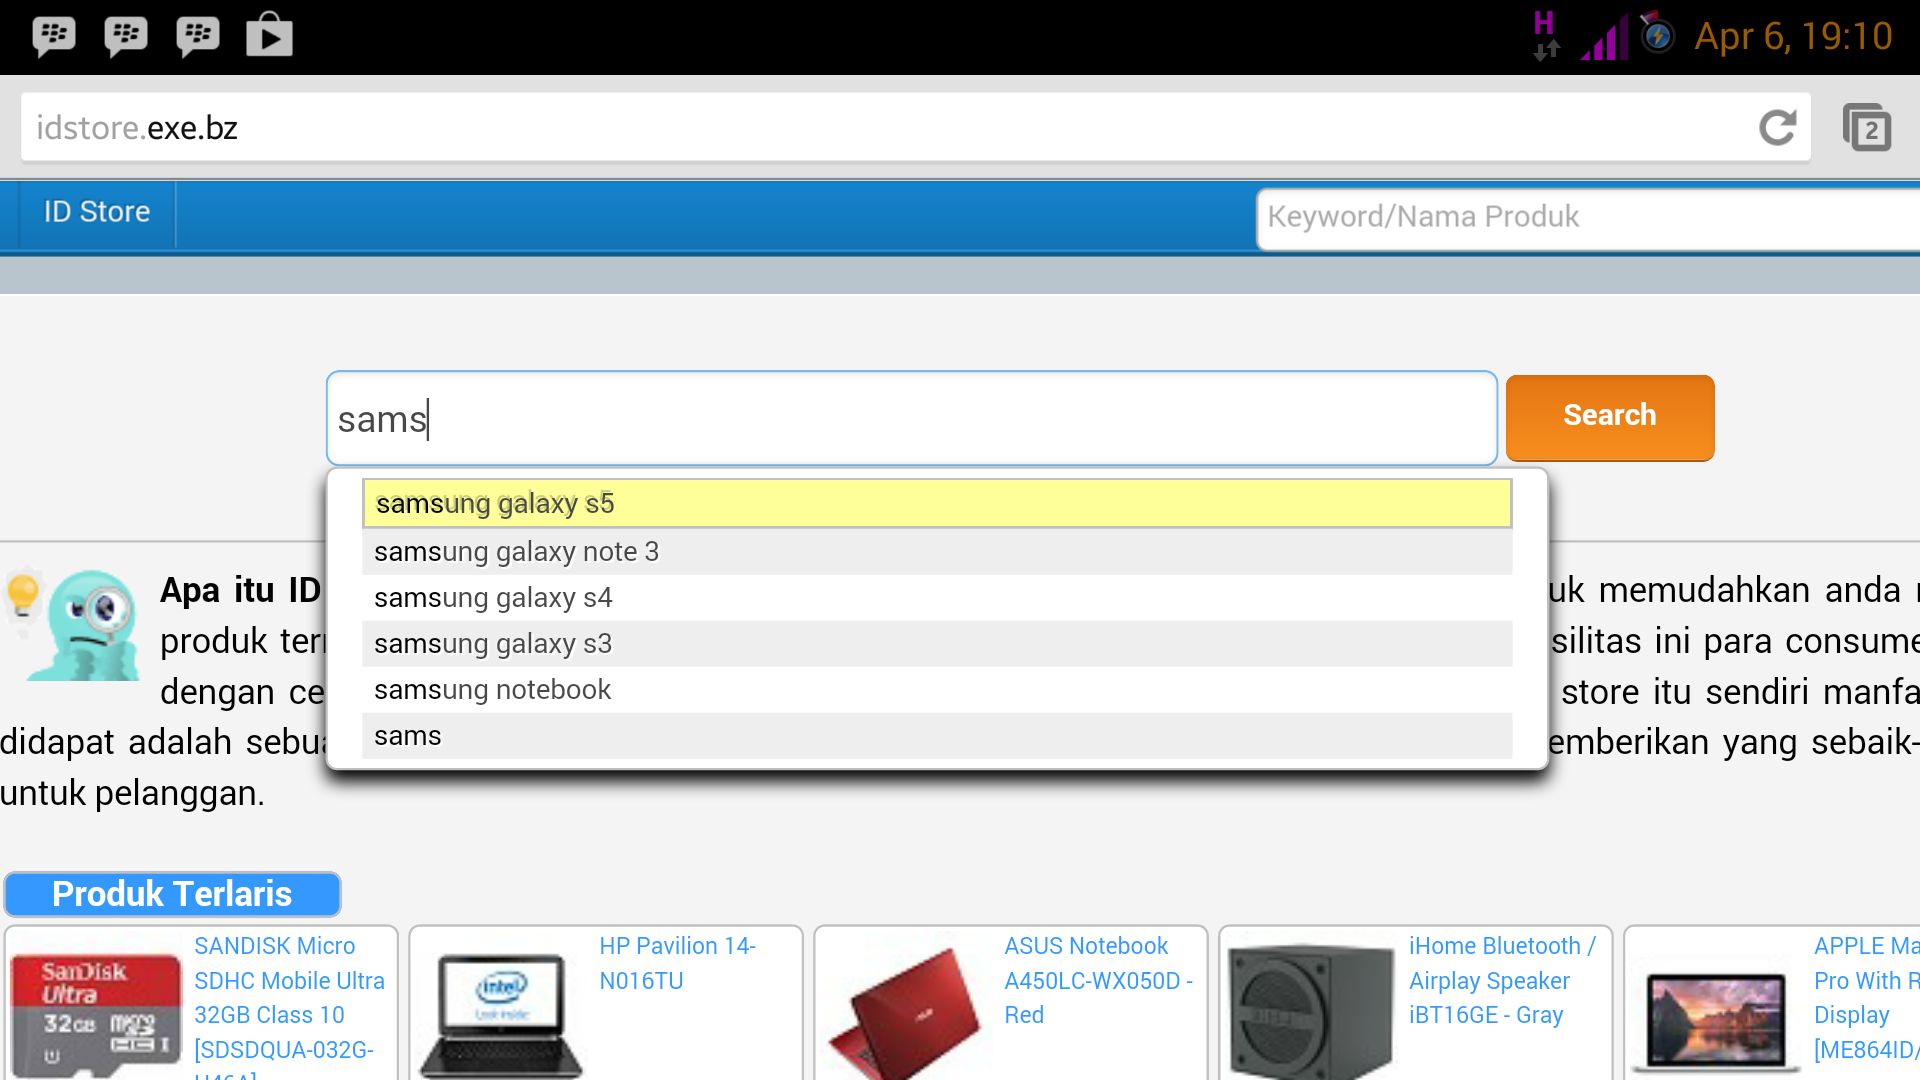
Task: Select suggestion samsung galaxy s3
Action: 937,644
